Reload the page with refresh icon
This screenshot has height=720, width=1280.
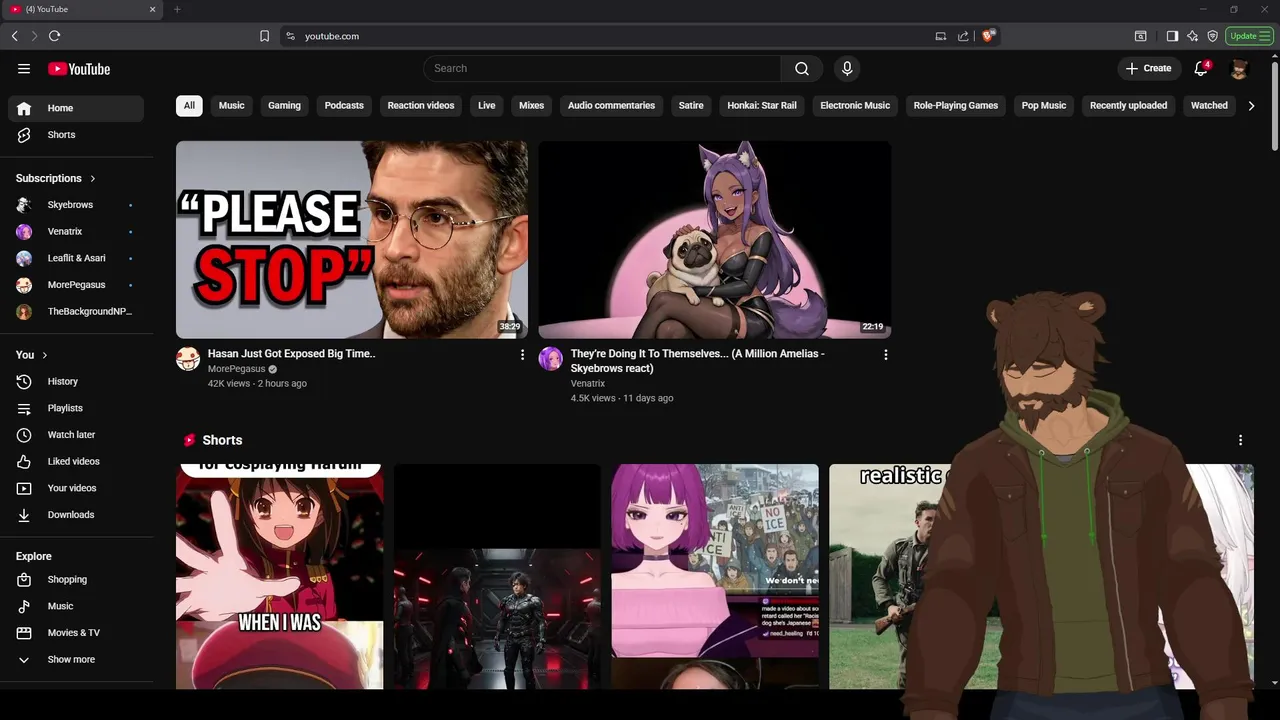(54, 36)
